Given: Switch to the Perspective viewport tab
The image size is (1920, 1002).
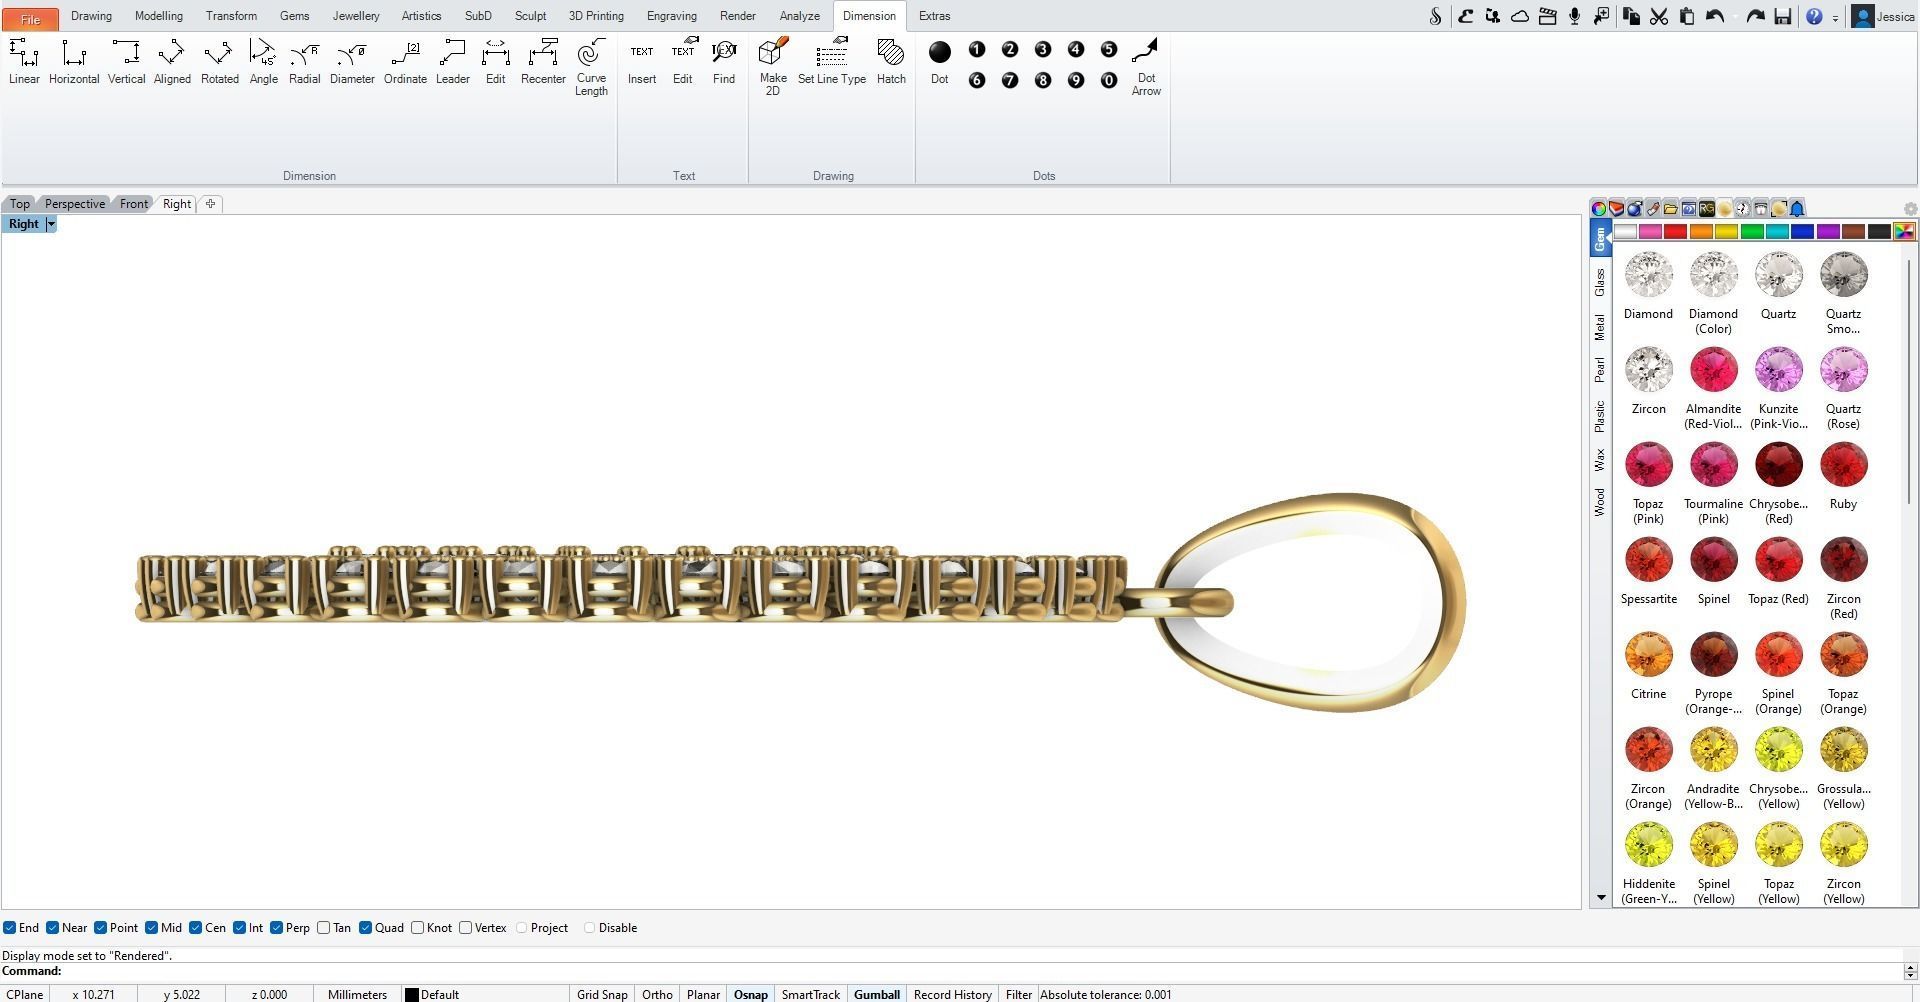Looking at the screenshot, I should click(x=75, y=204).
